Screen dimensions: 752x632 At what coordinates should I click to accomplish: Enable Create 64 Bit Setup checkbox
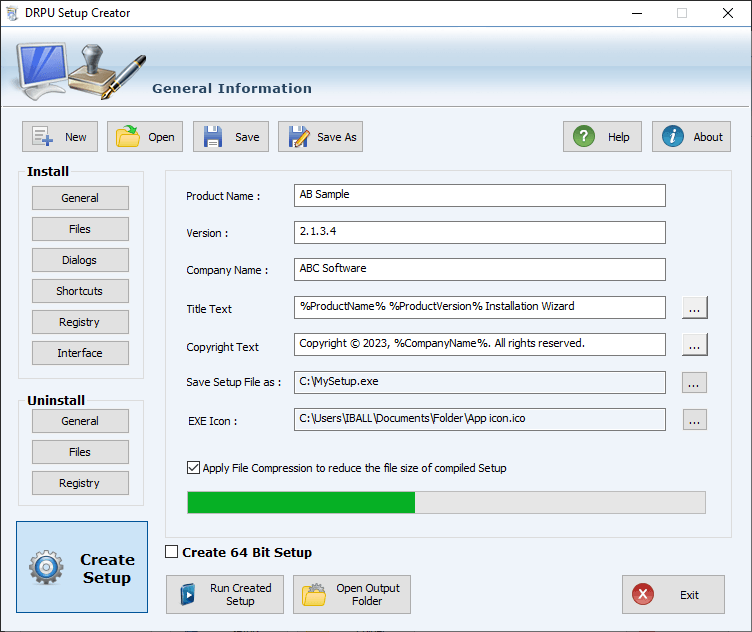[171, 551]
